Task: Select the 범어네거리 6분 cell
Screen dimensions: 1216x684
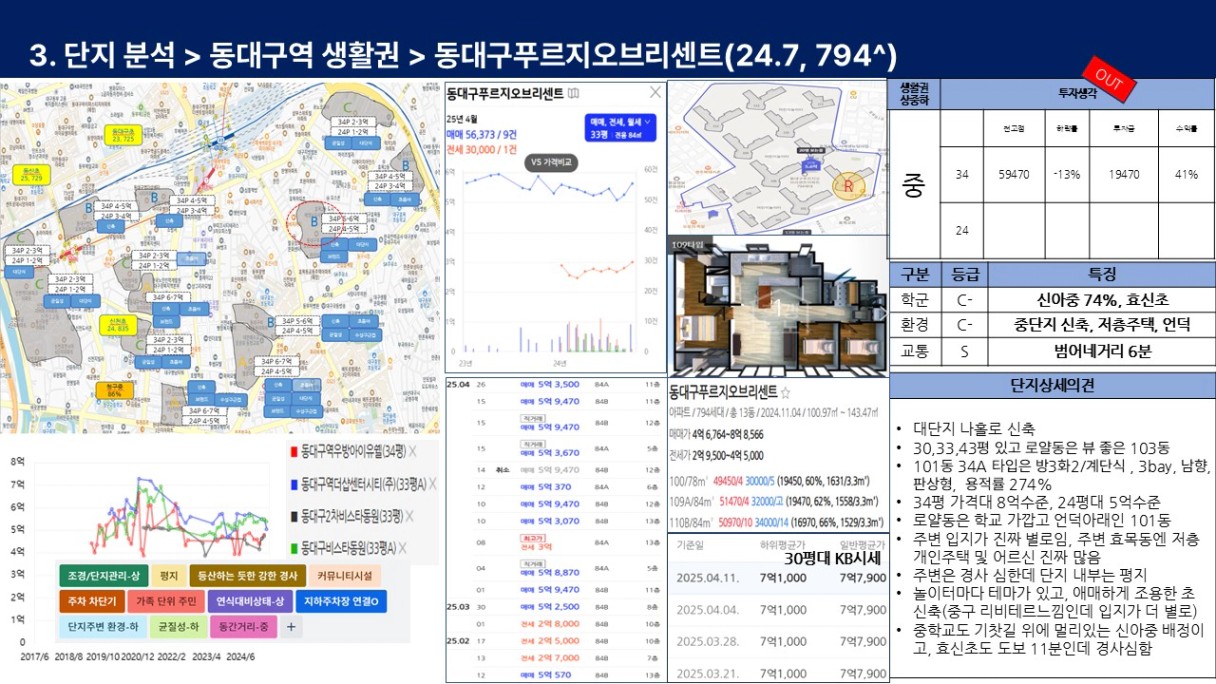Action: pyautogui.click(x=1101, y=352)
